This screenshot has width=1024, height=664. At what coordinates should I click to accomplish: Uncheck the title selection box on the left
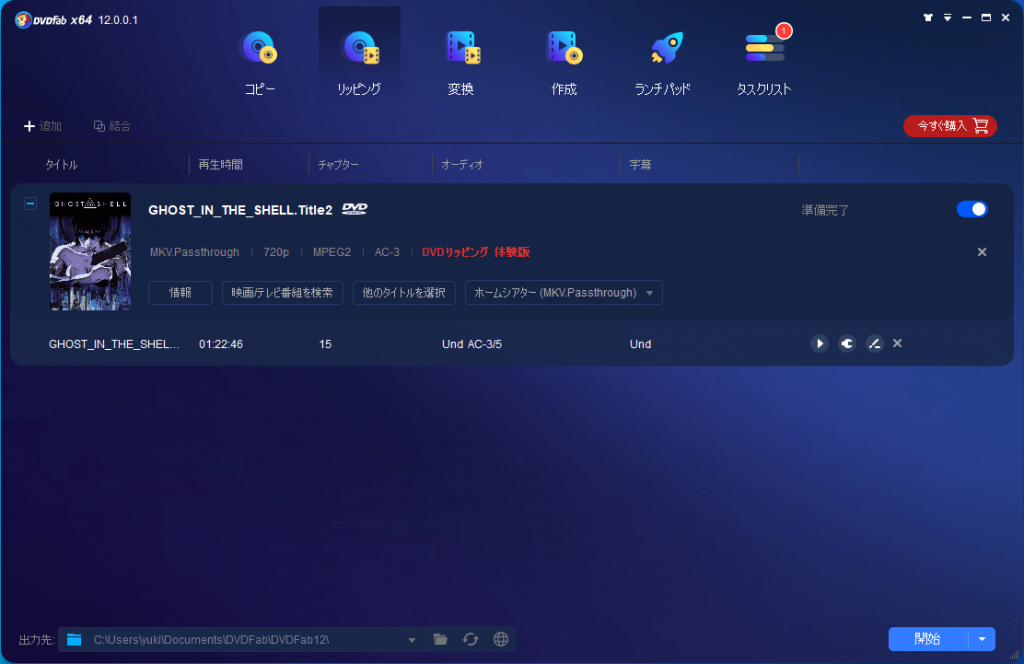pyautogui.click(x=31, y=202)
